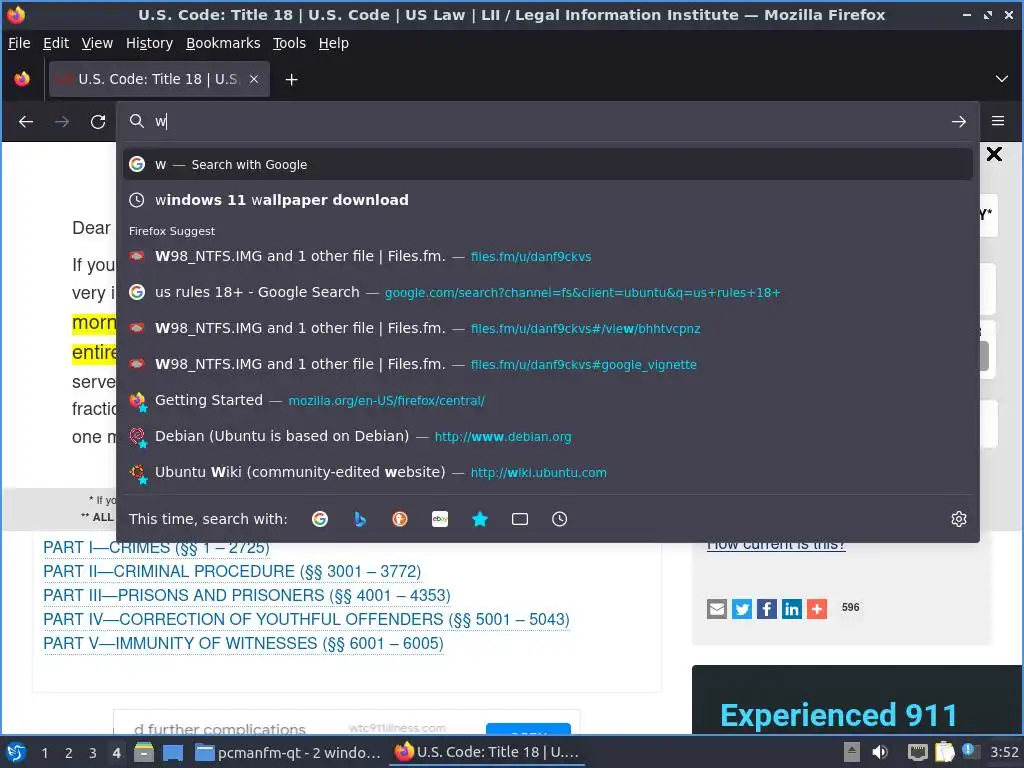Select 'w — Search with Google' suggestion

547,165
